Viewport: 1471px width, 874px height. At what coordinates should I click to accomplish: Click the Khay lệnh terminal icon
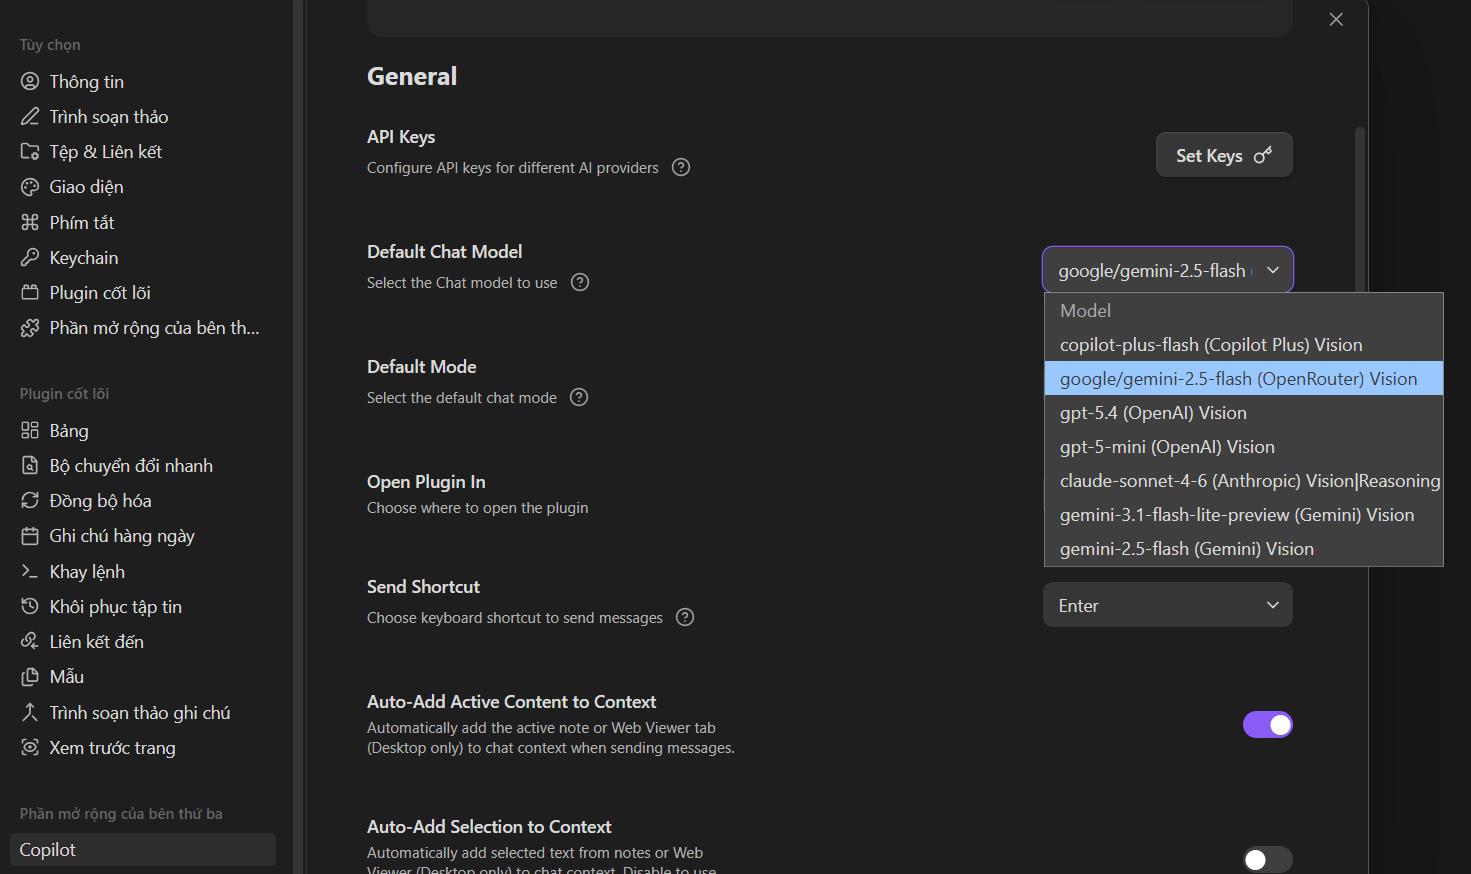click(x=30, y=571)
